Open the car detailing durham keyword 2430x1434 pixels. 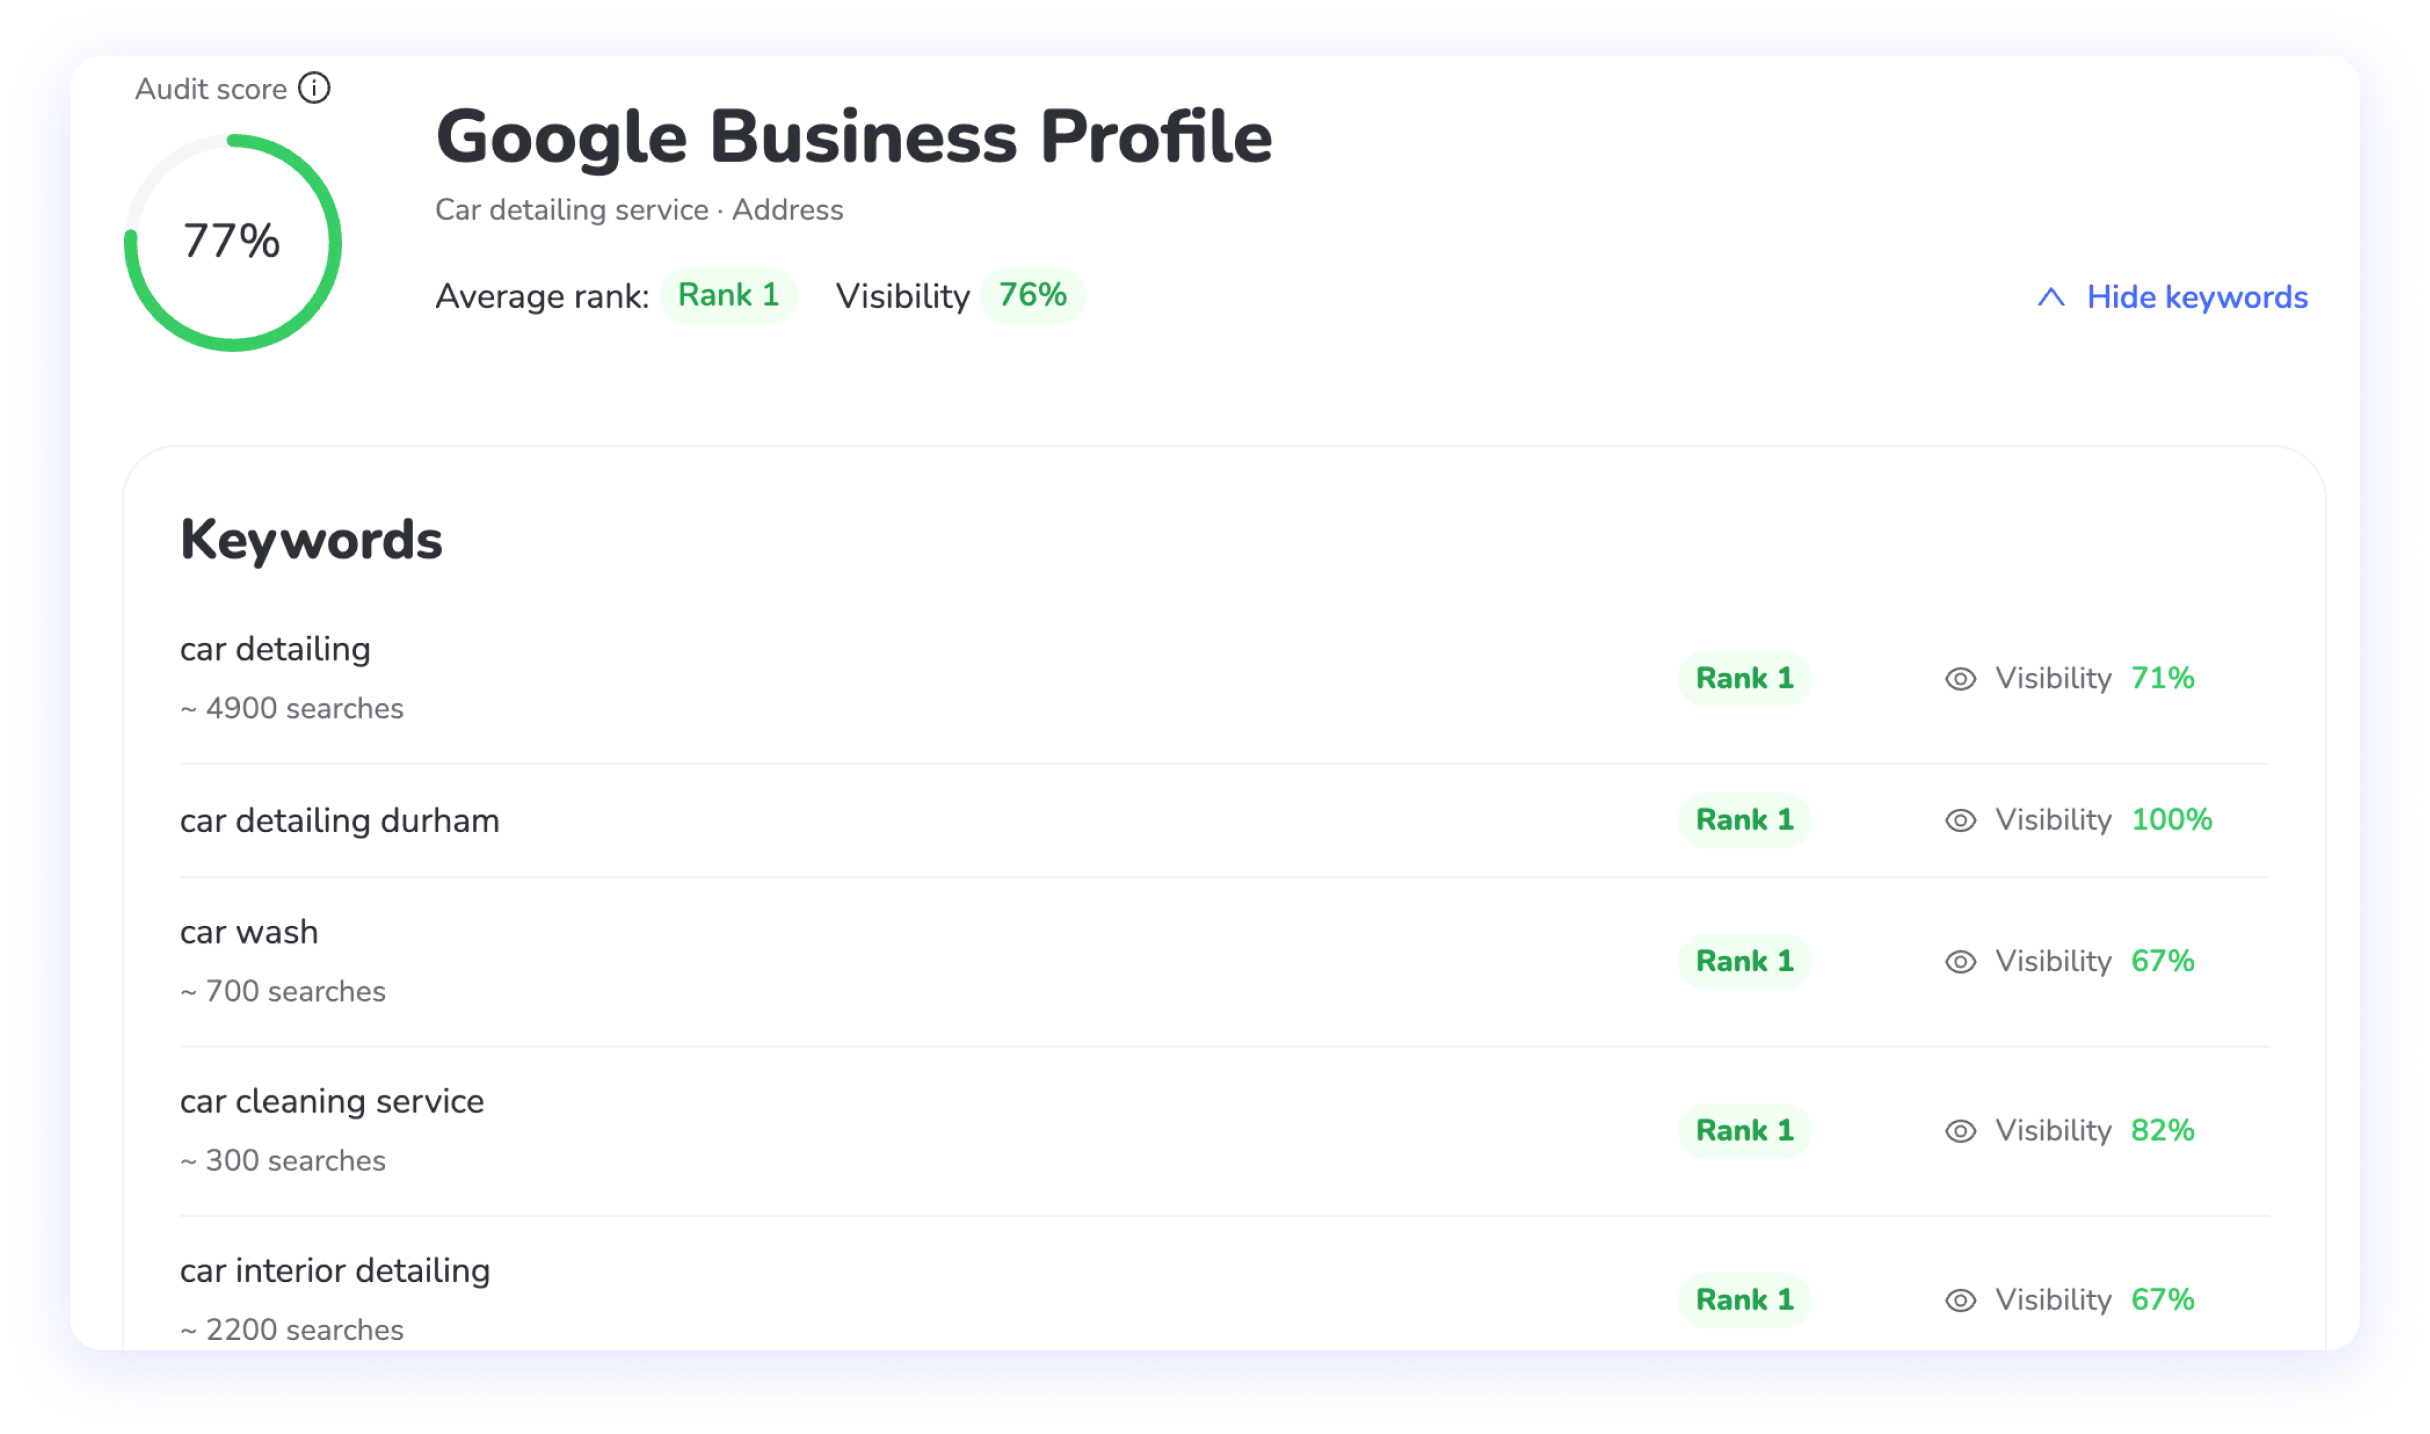click(339, 820)
